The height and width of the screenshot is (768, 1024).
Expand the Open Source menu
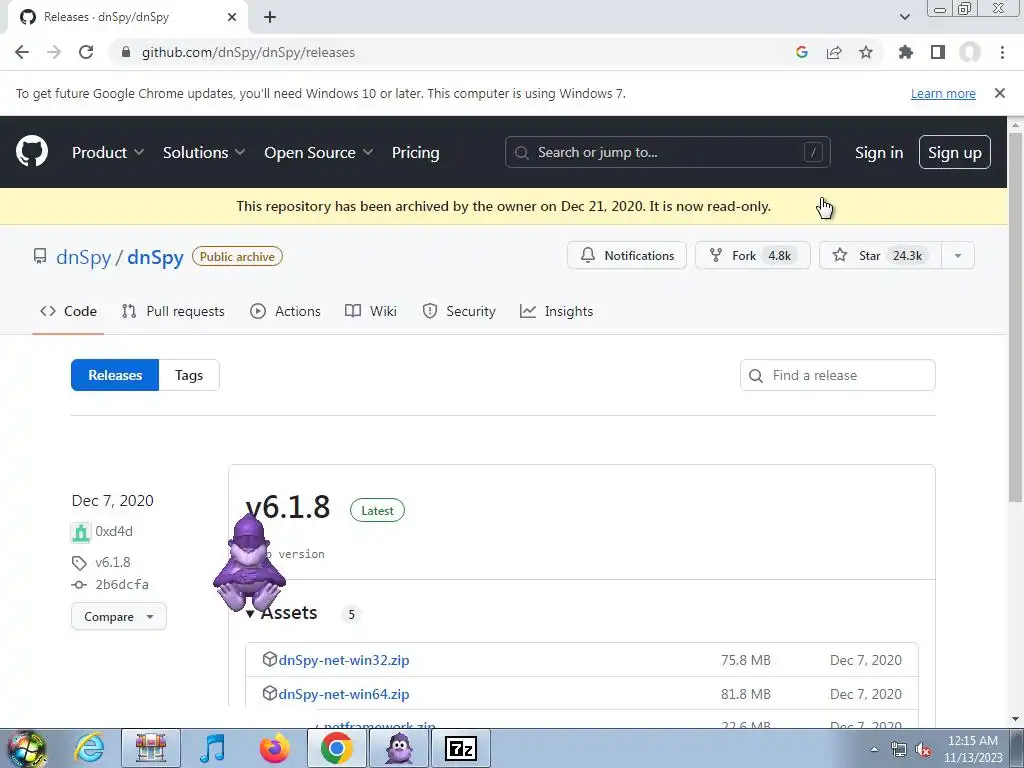coord(319,152)
